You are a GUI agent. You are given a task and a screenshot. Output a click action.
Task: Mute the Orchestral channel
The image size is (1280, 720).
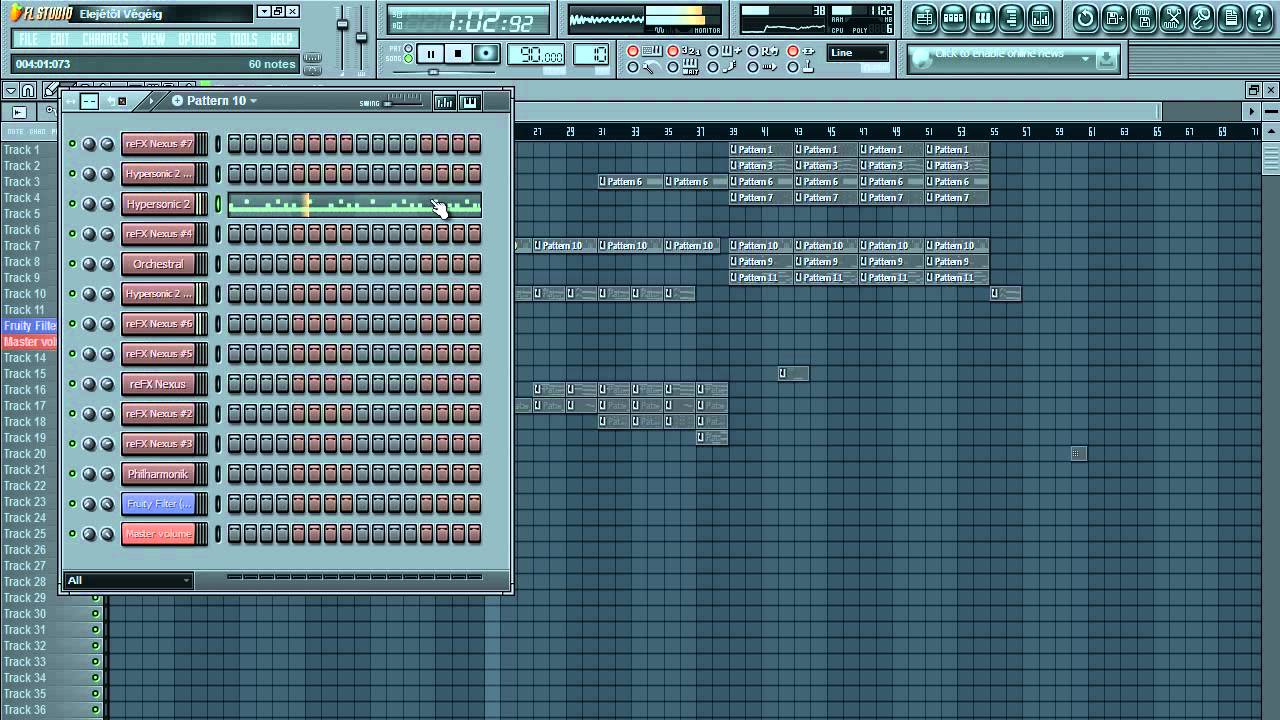tap(72, 264)
